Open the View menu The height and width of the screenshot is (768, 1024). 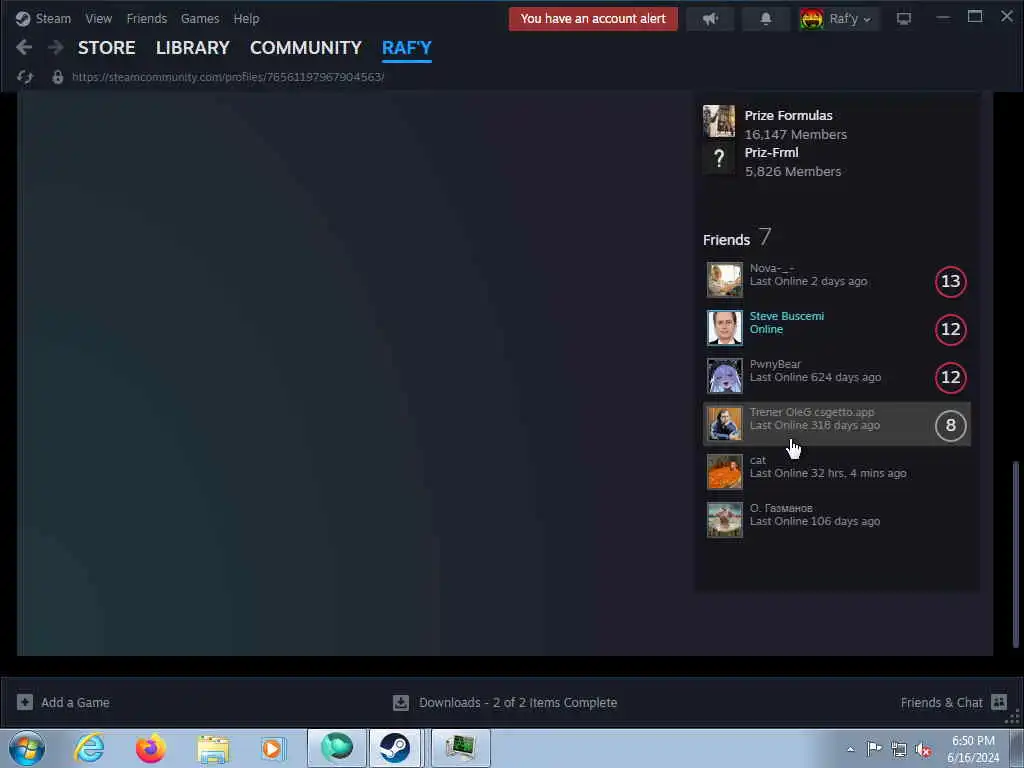[99, 18]
